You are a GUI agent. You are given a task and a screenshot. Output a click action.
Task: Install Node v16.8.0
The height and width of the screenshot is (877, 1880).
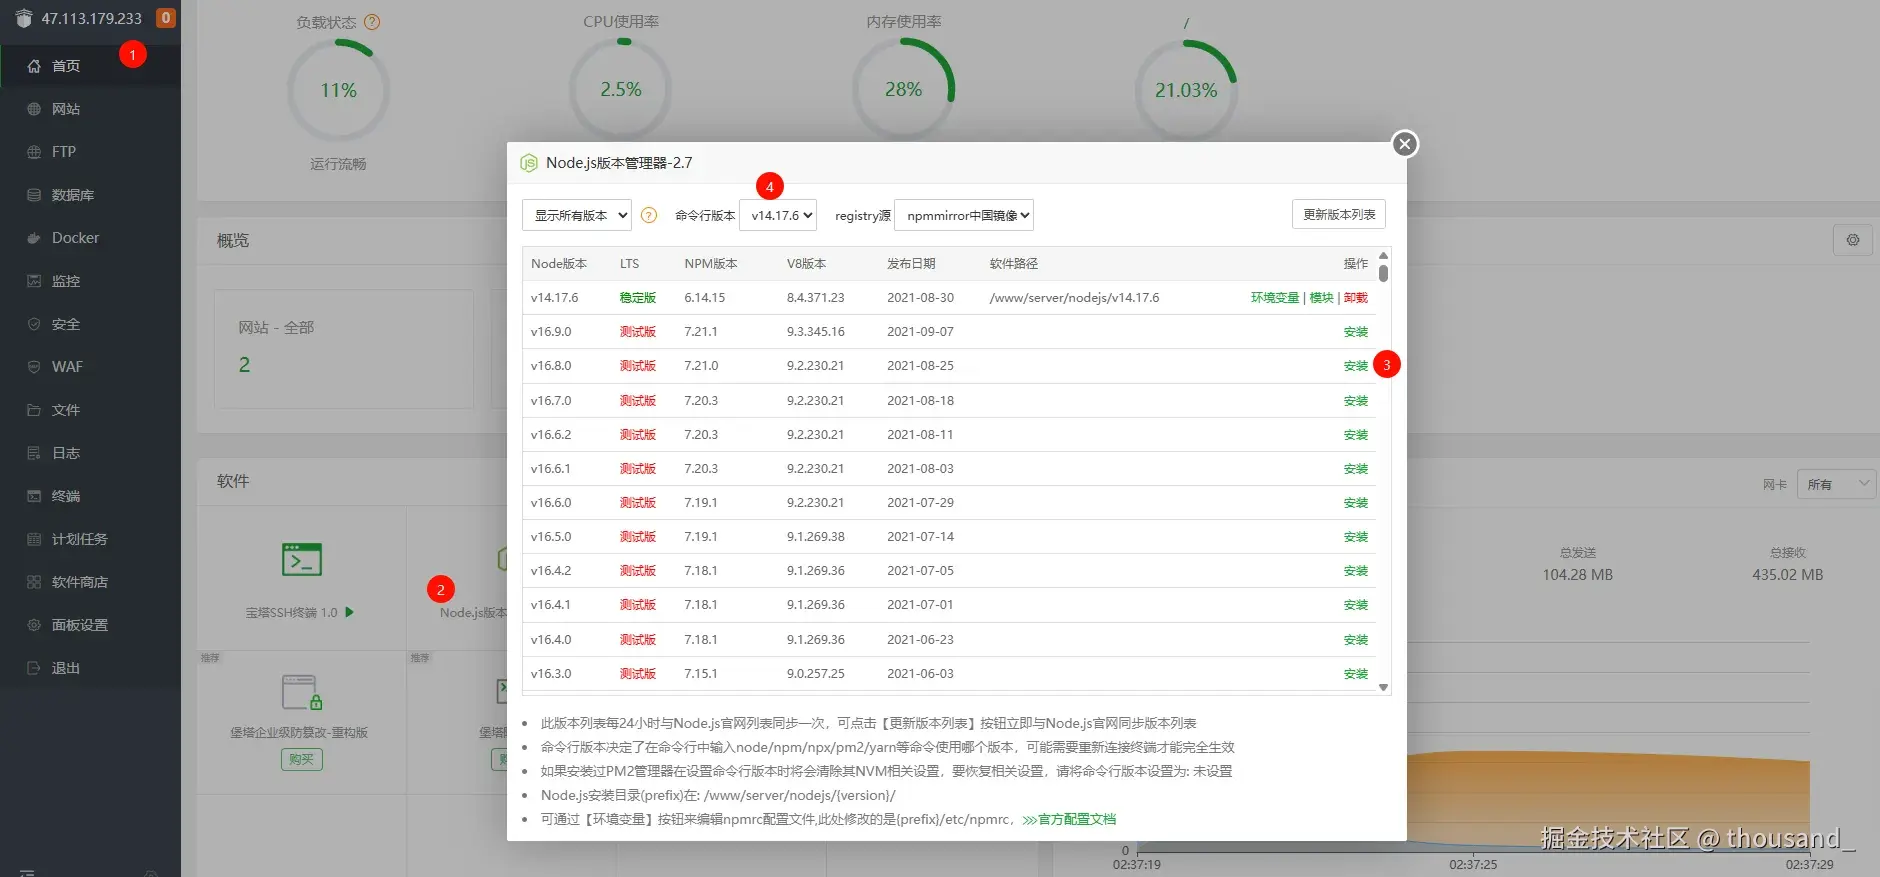[1356, 366]
